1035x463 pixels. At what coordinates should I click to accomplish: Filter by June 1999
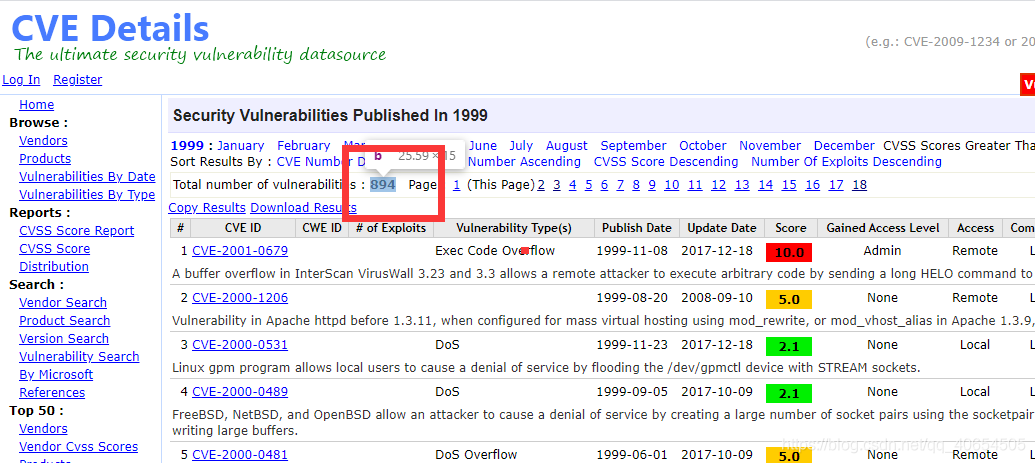click(x=483, y=145)
